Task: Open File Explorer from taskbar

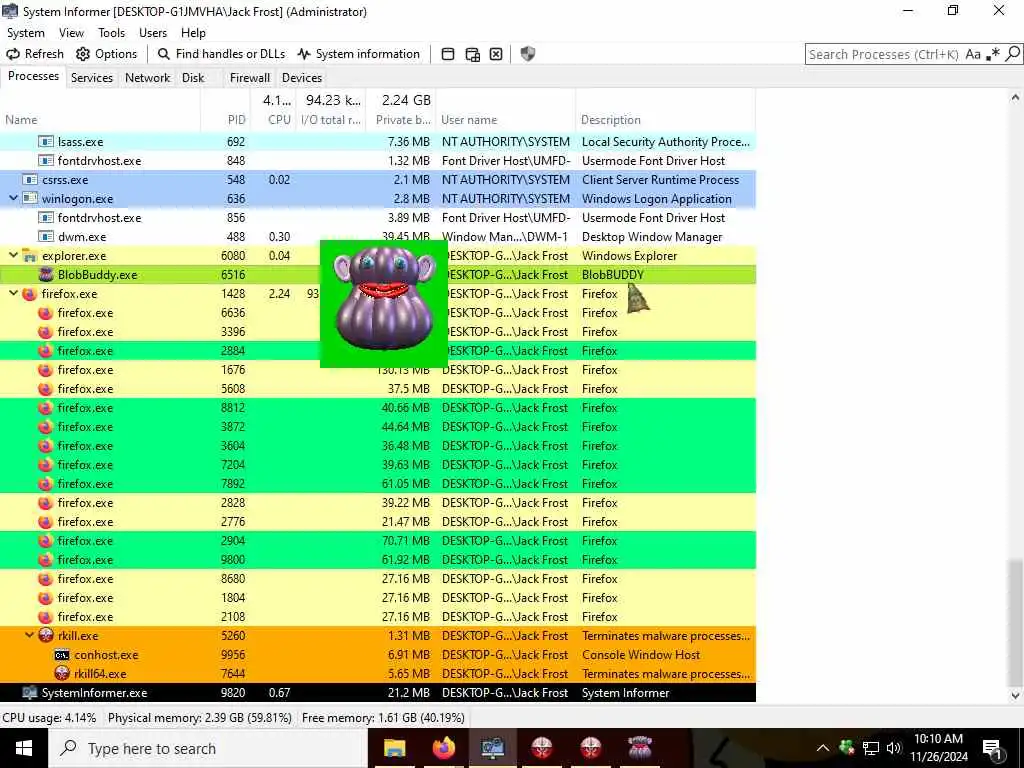Action: pyautogui.click(x=395, y=748)
